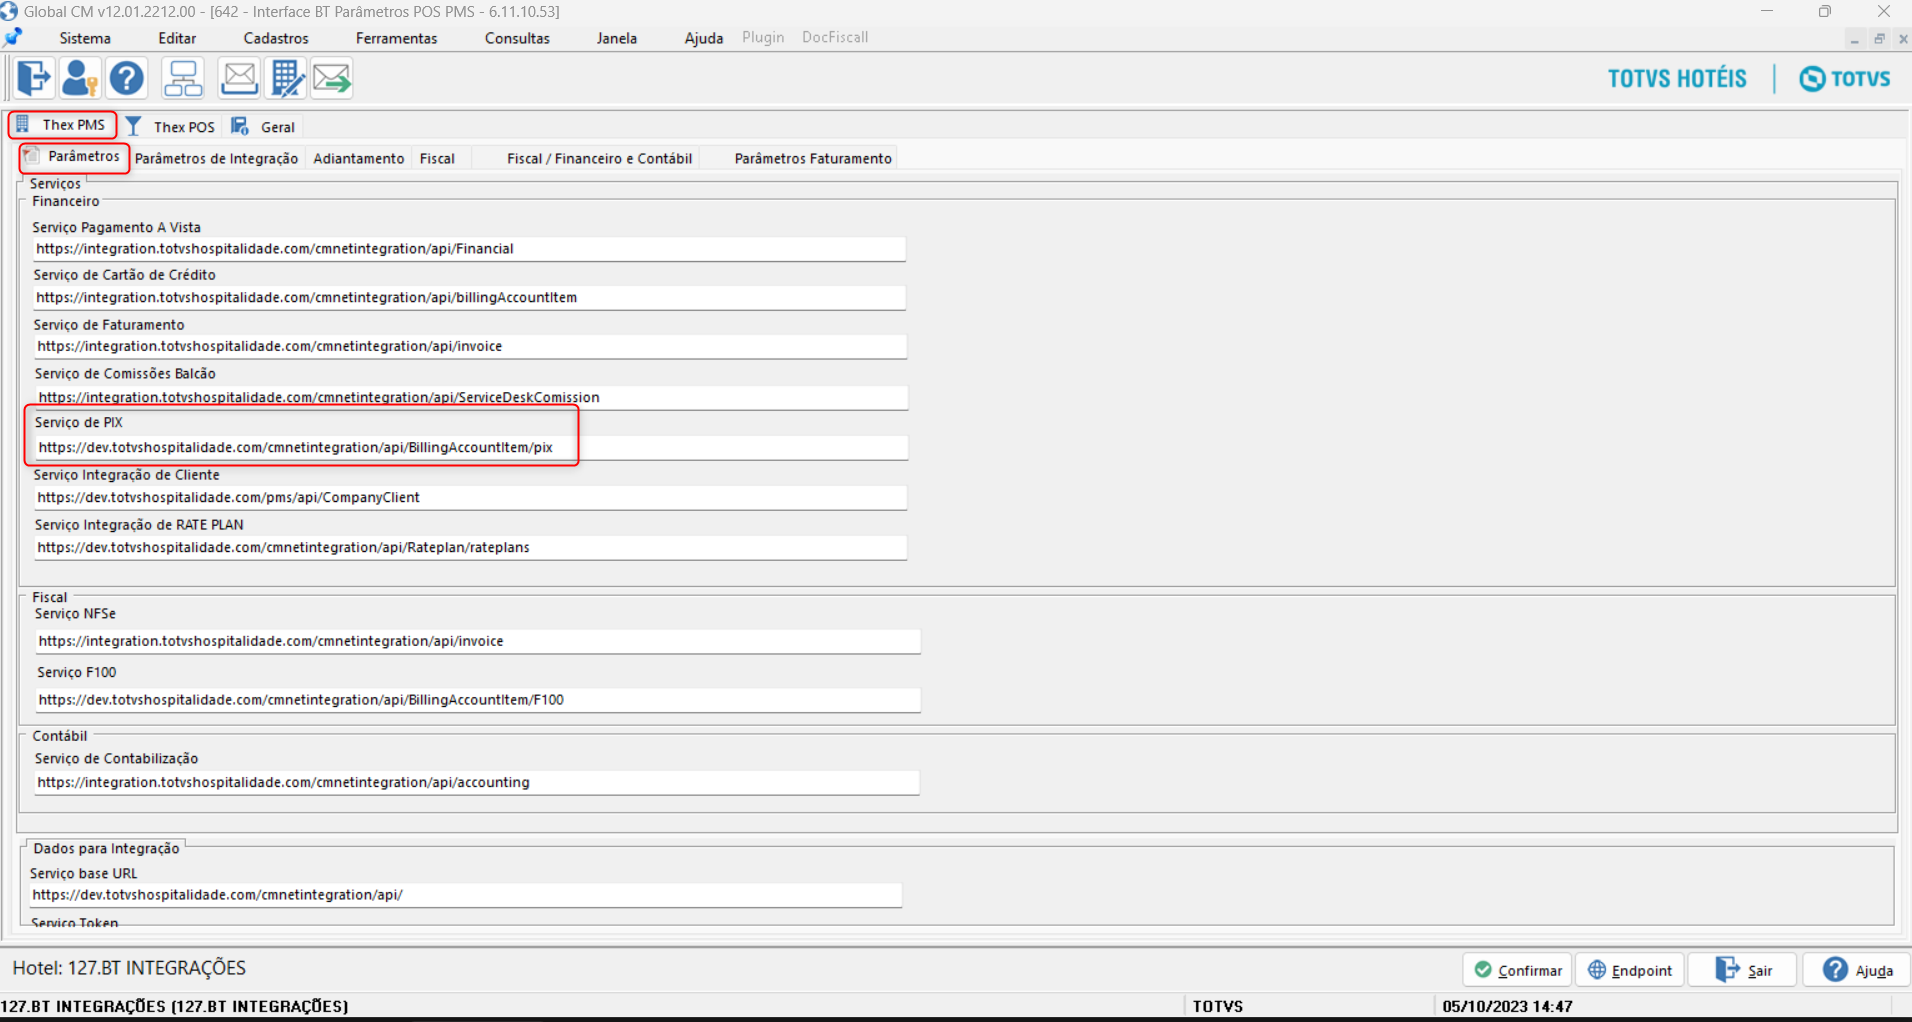This screenshot has width=1912, height=1022.
Task: Open the Plugin menu
Action: (763, 37)
